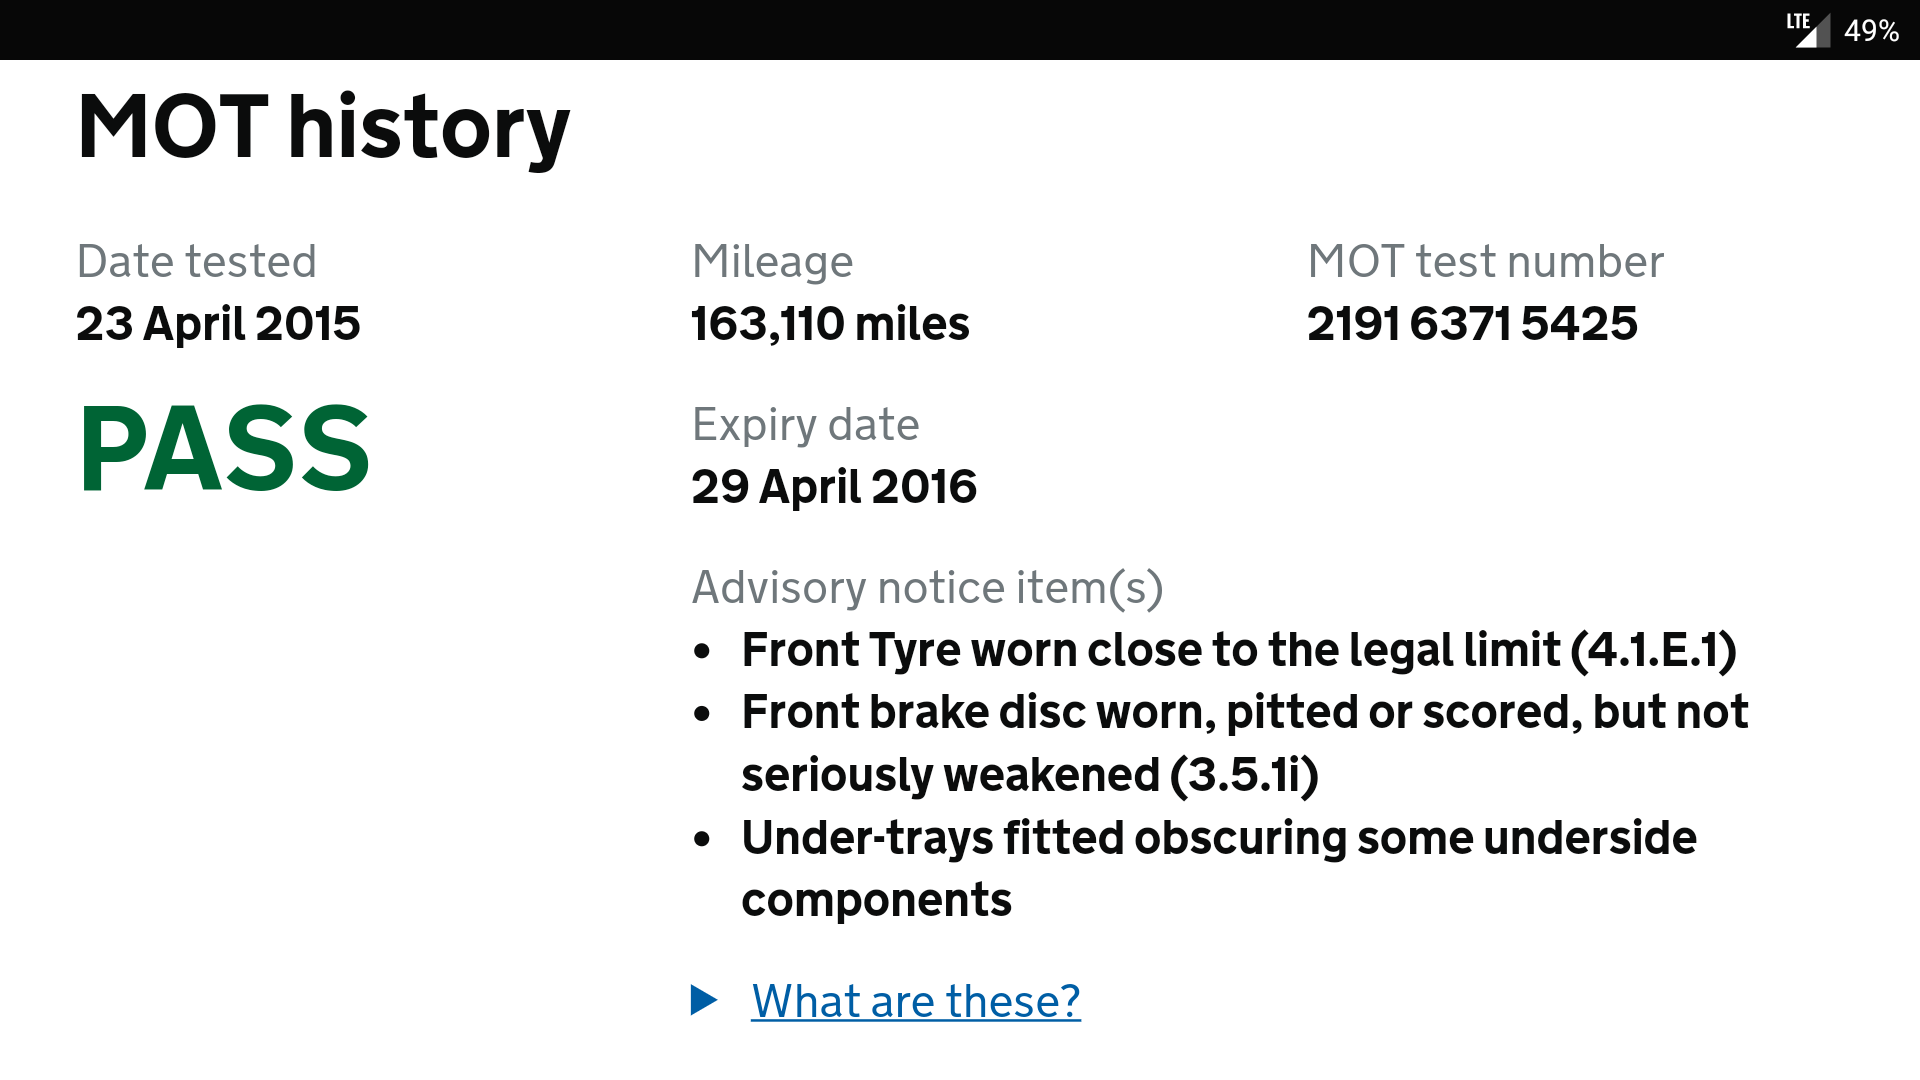
Task: Select the front tyre worn advisory item
Action: pyautogui.click(x=1239, y=650)
